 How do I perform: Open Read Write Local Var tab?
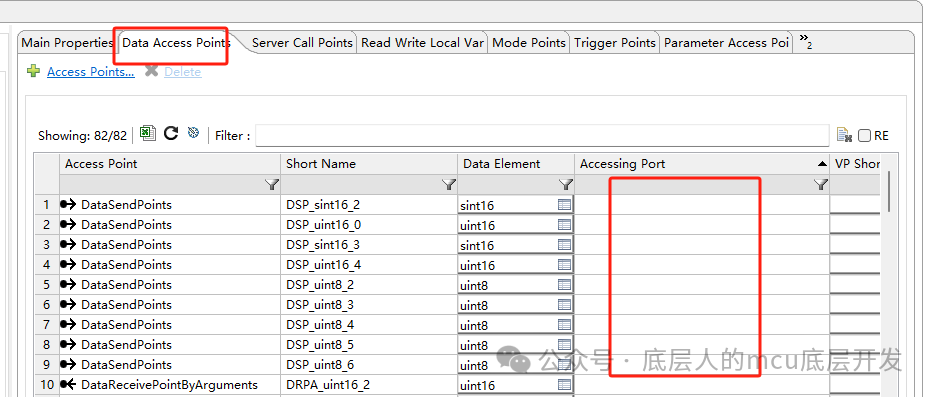coord(422,43)
